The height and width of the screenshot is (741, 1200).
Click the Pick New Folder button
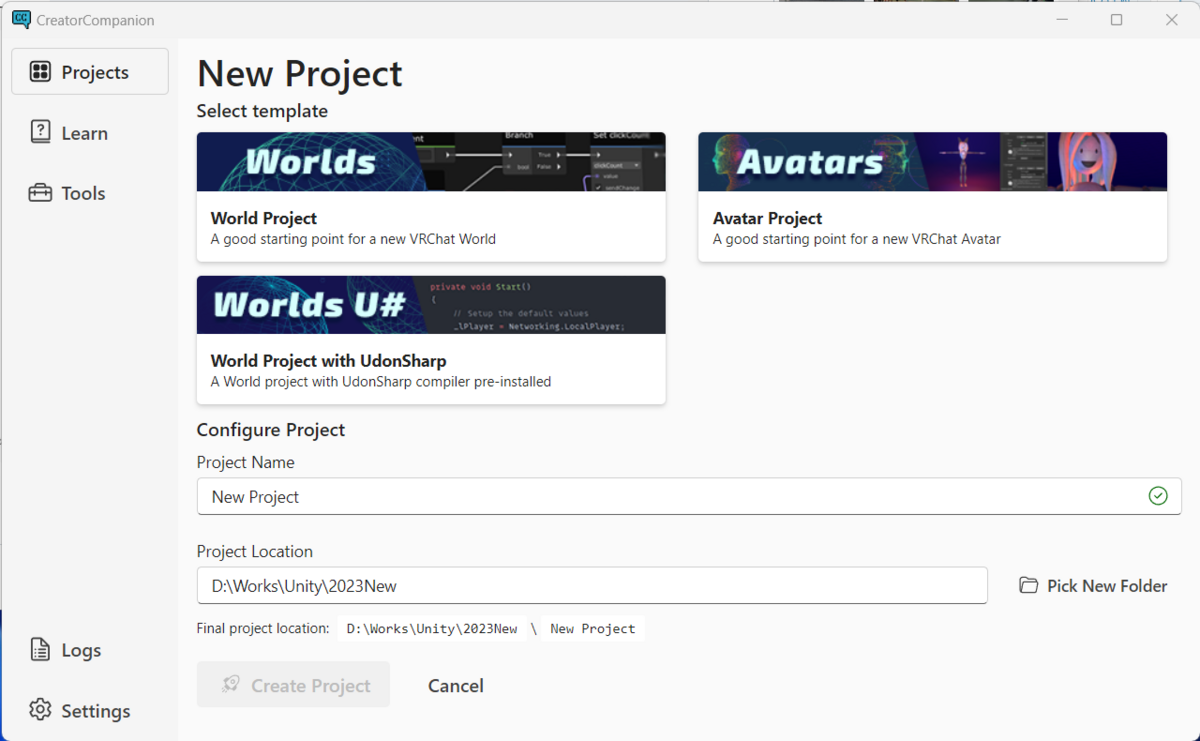(1093, 586)
